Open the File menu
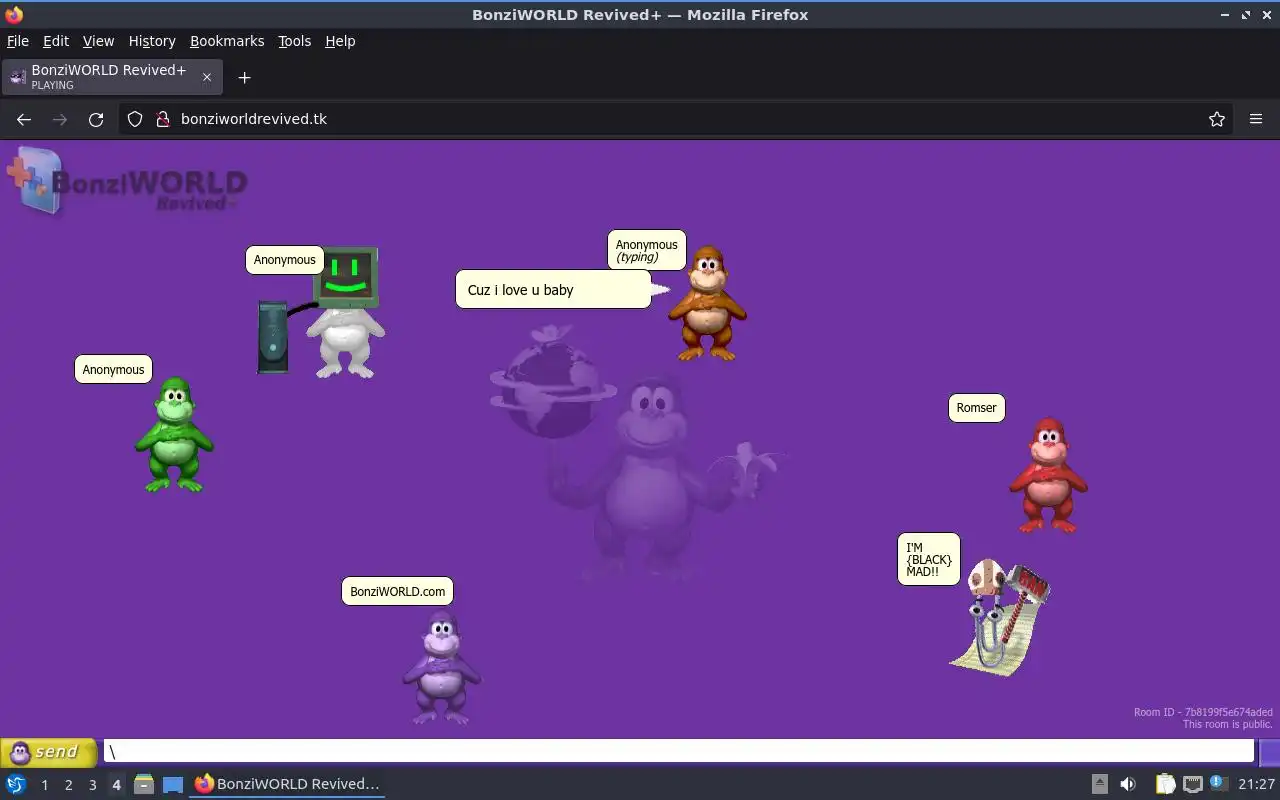1280x800 pixels. (18, 41)
